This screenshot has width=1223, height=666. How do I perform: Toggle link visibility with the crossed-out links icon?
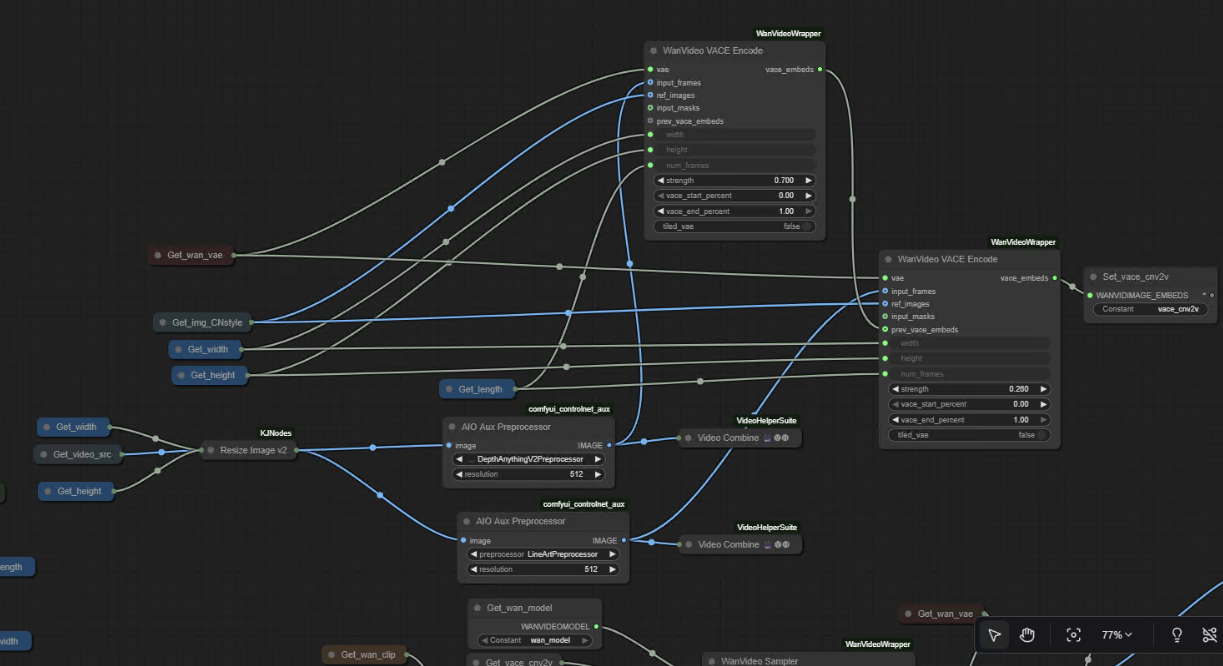pyautogui.click(x=1209, y=635)
